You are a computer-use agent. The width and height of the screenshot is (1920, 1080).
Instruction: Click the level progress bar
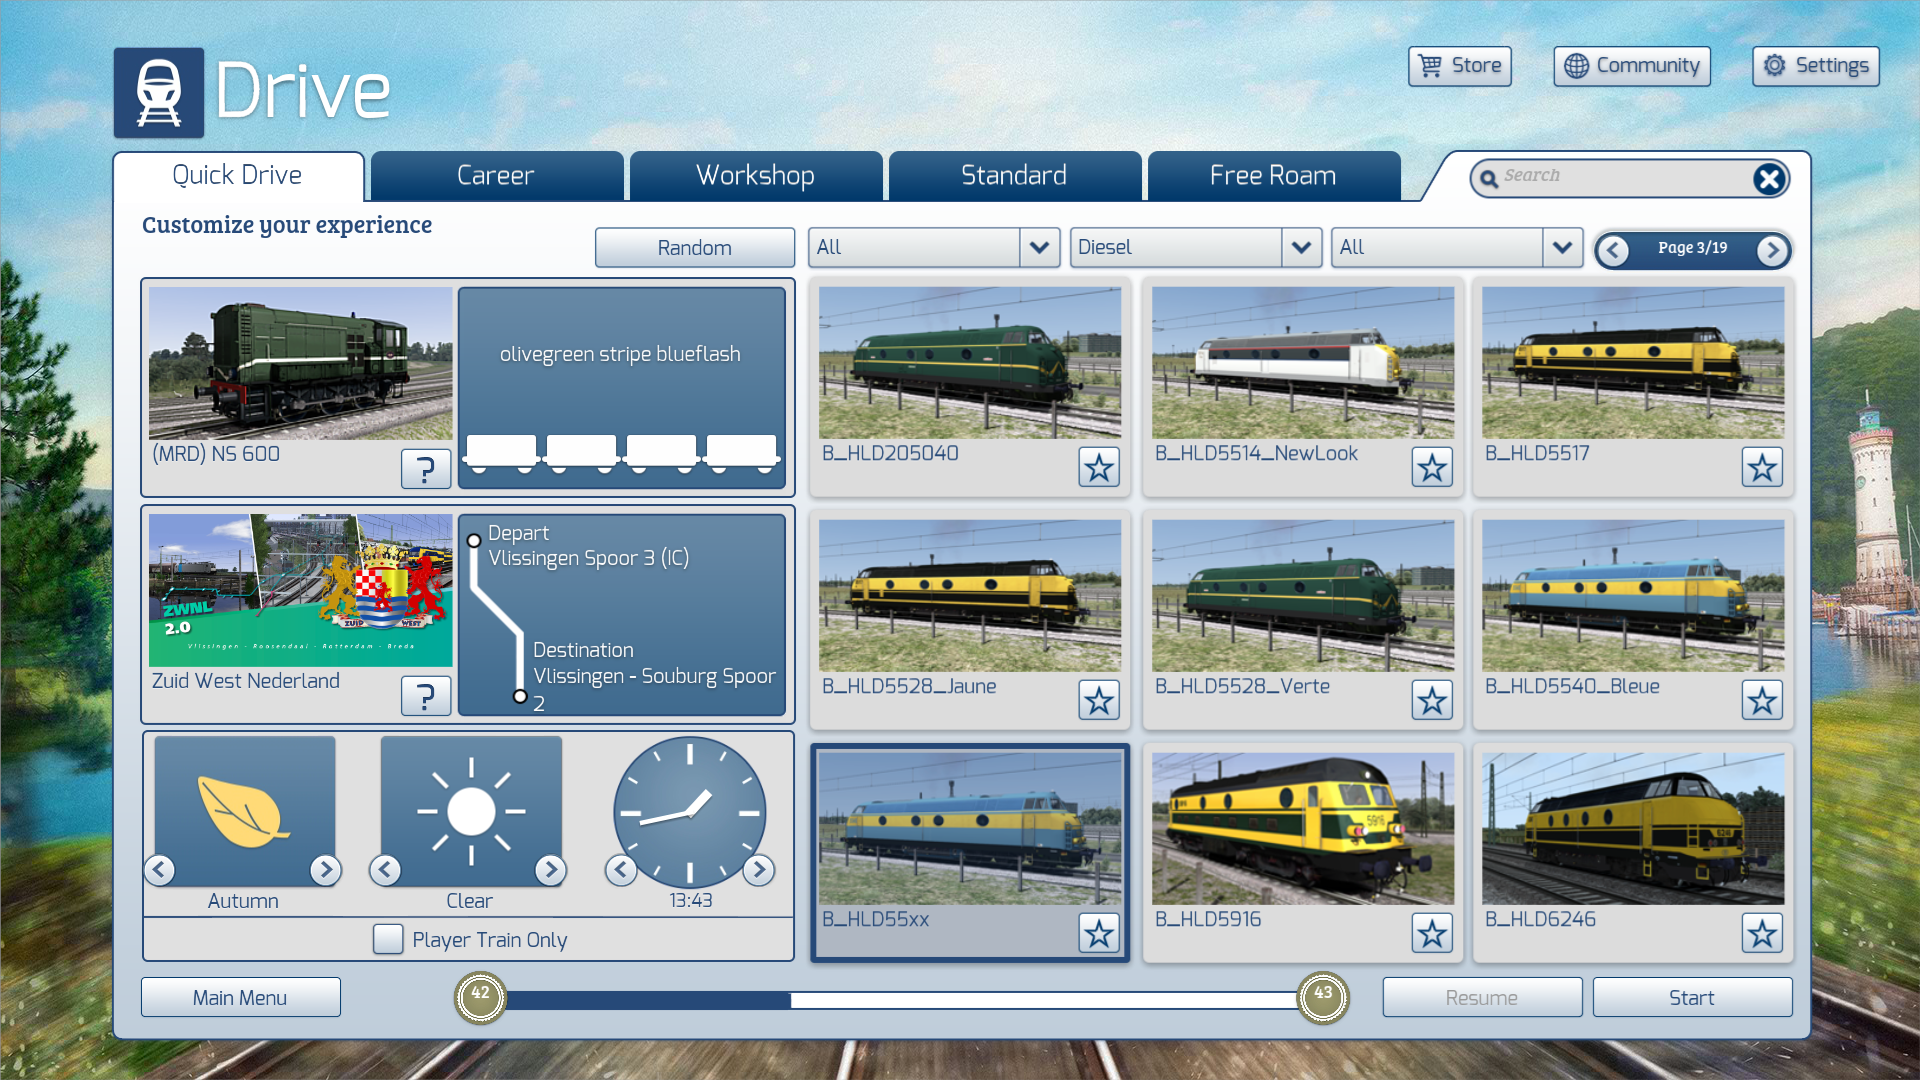pyautogui.click(x=900, y=999)
